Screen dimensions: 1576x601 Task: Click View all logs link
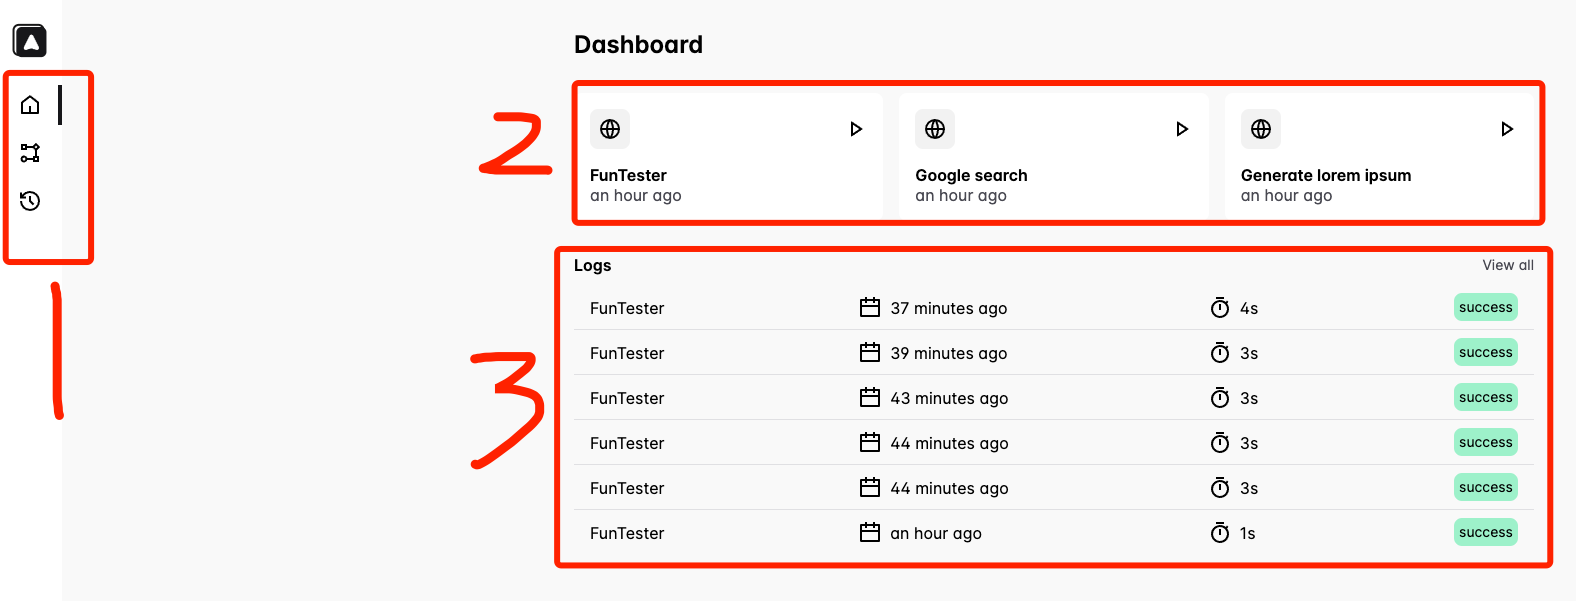coord(1508,265)
